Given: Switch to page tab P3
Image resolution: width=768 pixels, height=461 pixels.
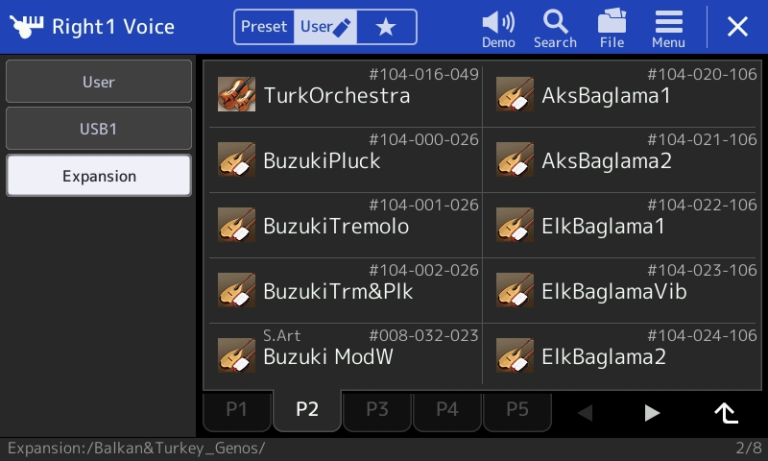Looking at the screenshot, I should [x=377, y=411].
